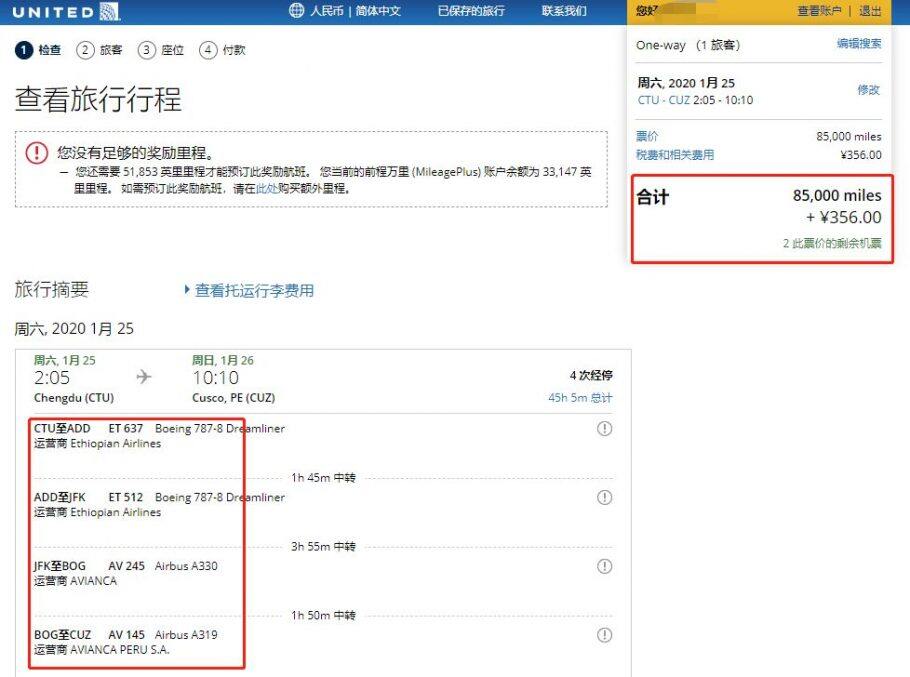Click the + ¥356.00 total tax amount

[843, 218]
